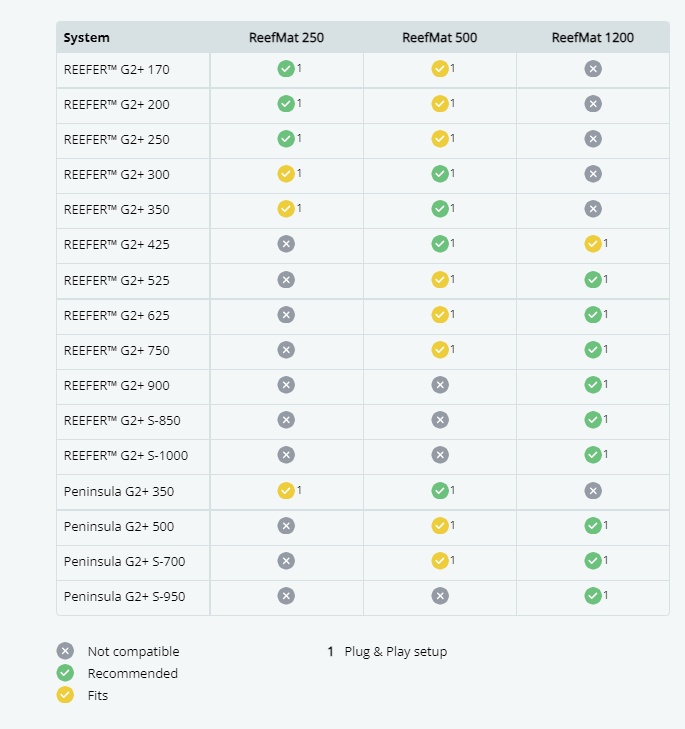This screenshot has height=729, width=685.
Task: Click yellow check for REEFER G2+ 200 ReefMat 500
Action: (439, 104)
